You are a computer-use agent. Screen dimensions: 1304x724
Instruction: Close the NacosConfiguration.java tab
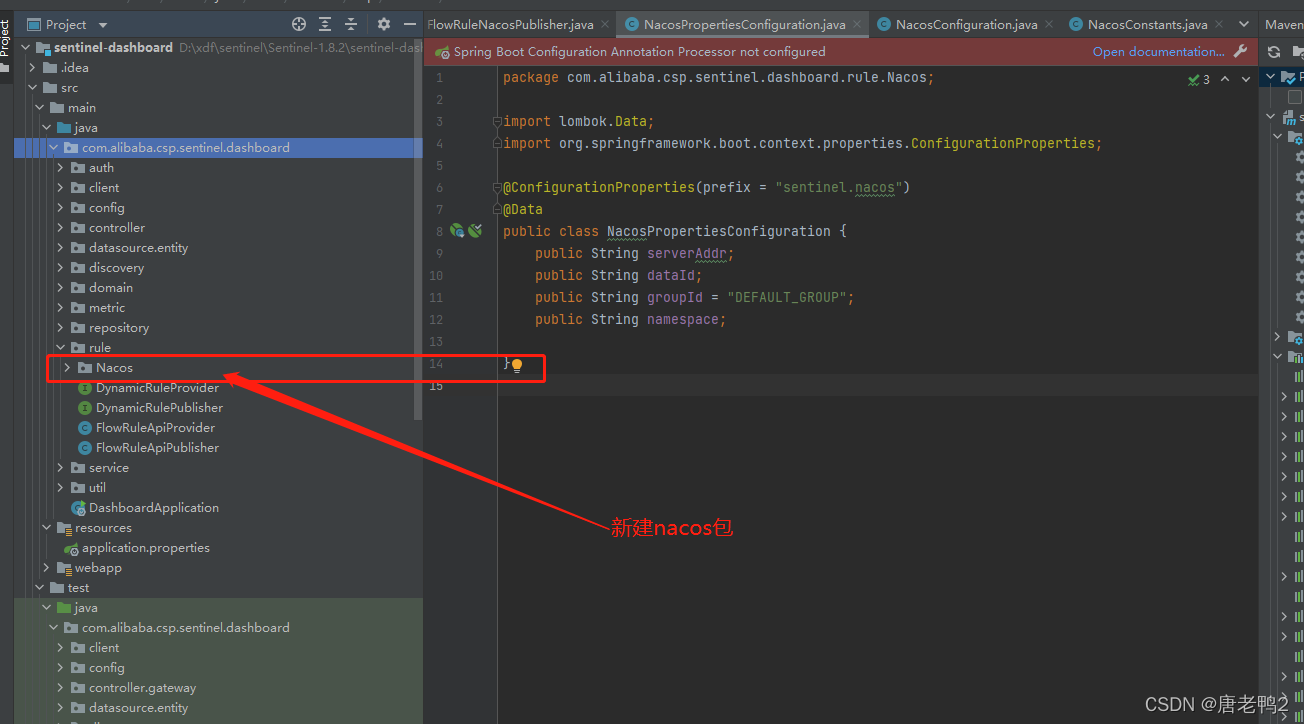[1050, 24]
